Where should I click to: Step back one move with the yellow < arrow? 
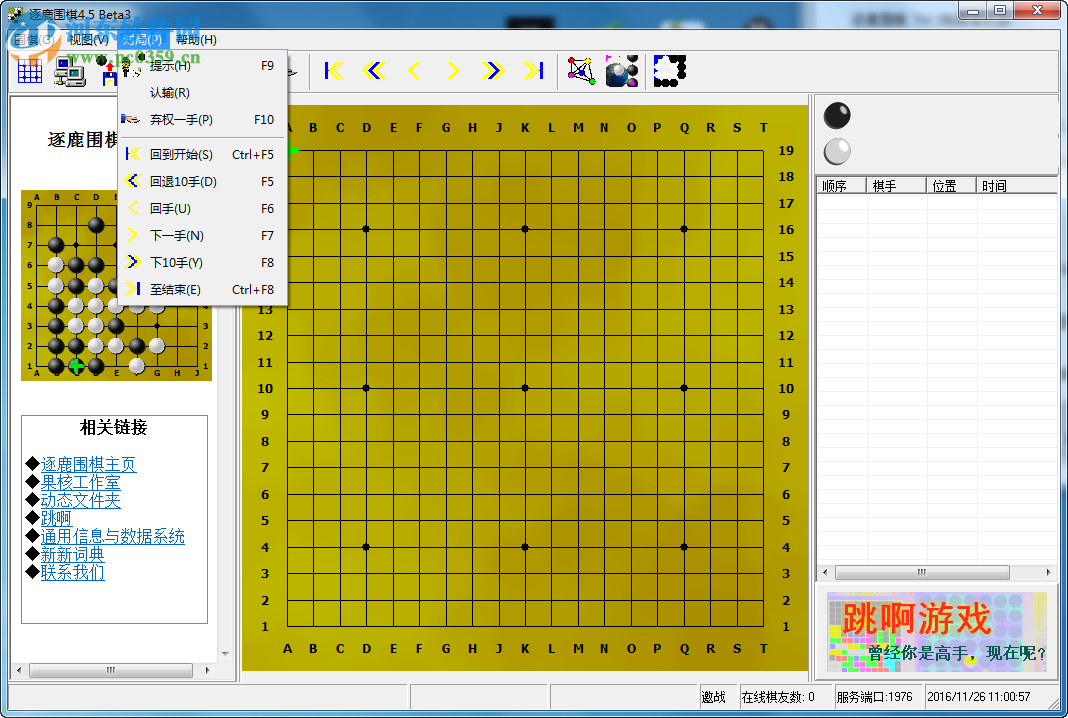pos(415,70)
